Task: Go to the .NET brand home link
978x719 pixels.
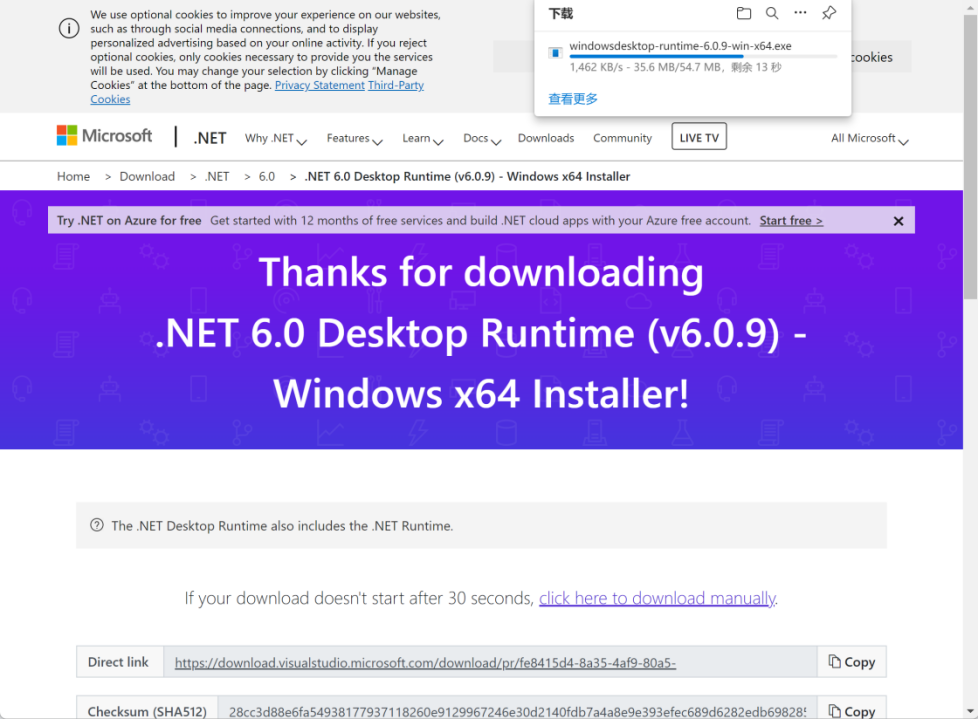Action: tap(210, 138)
